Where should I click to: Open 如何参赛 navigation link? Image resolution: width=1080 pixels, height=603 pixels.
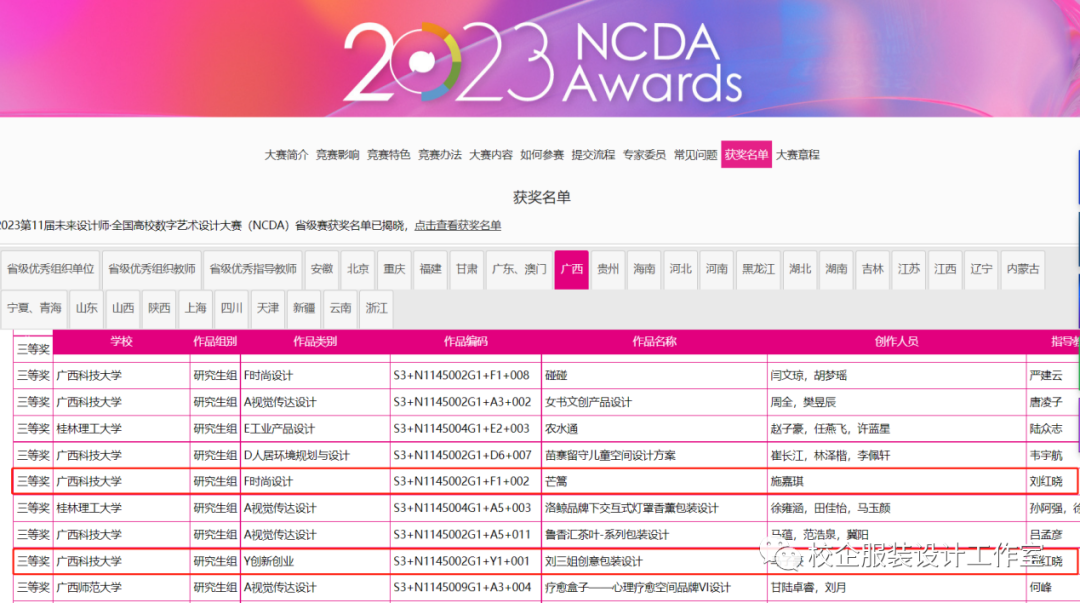click(542, 155)
